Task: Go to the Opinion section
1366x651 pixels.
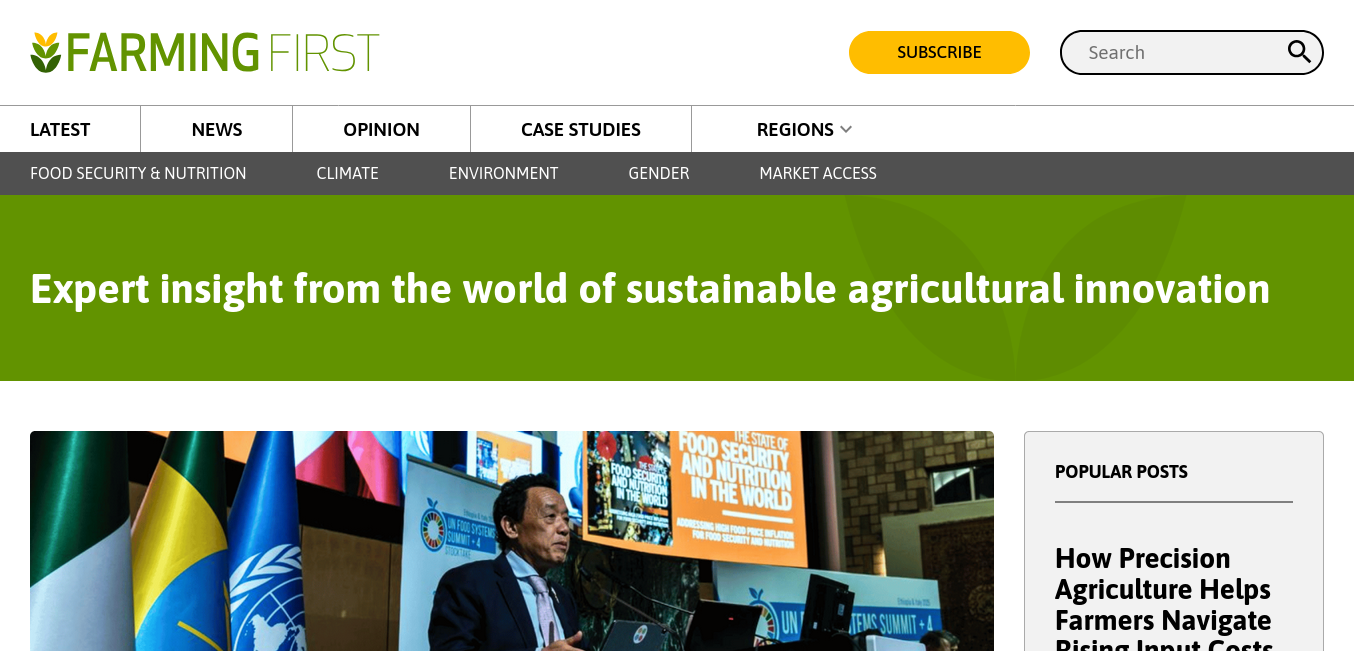Action: coord(381,129)
